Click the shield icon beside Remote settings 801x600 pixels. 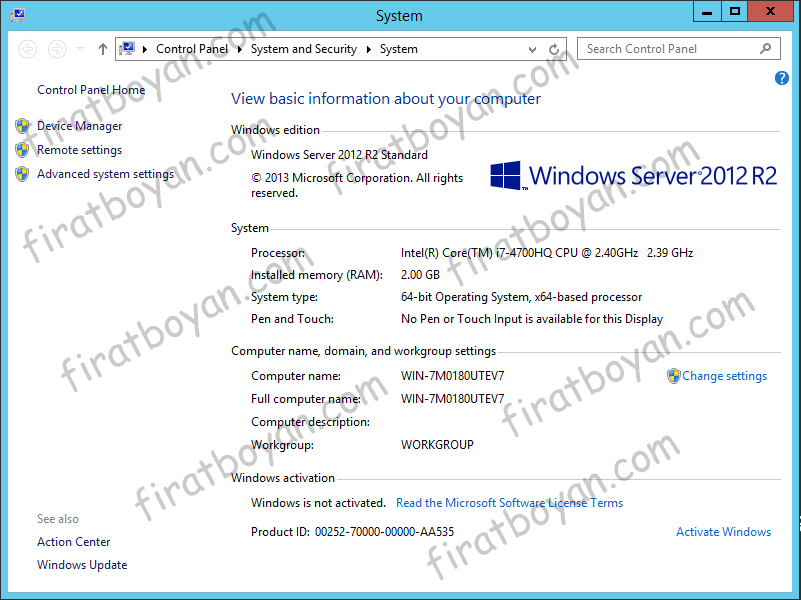click(x=22, y=150)
